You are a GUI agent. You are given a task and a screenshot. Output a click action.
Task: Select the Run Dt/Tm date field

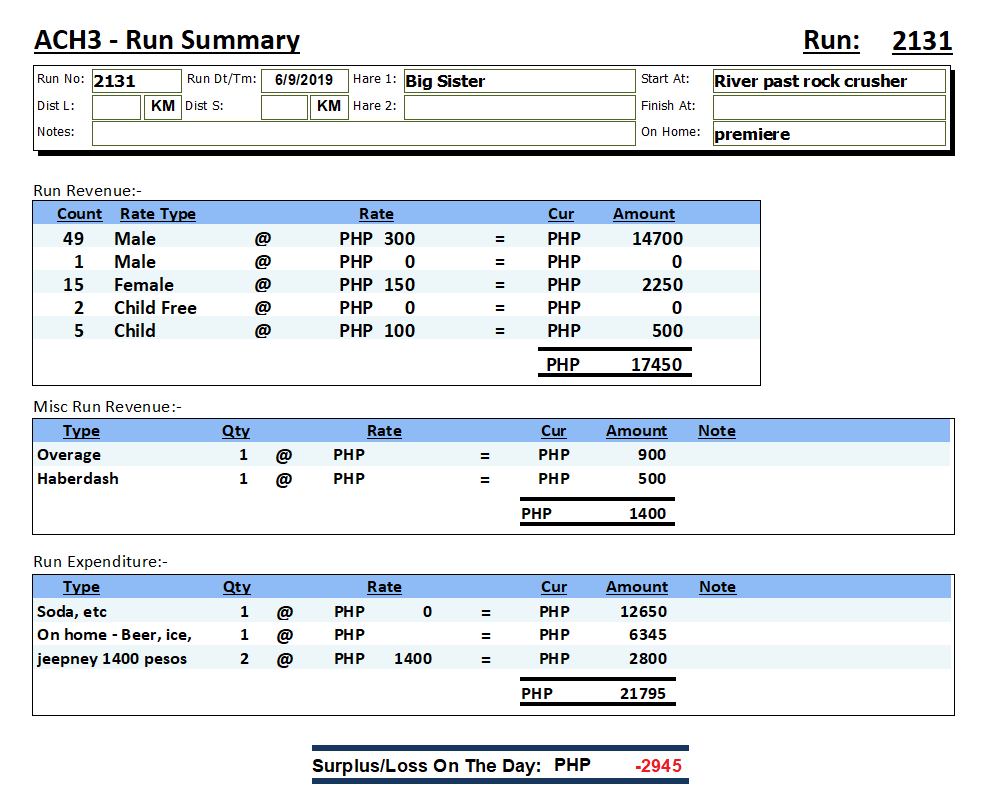(x=304, y=80)
